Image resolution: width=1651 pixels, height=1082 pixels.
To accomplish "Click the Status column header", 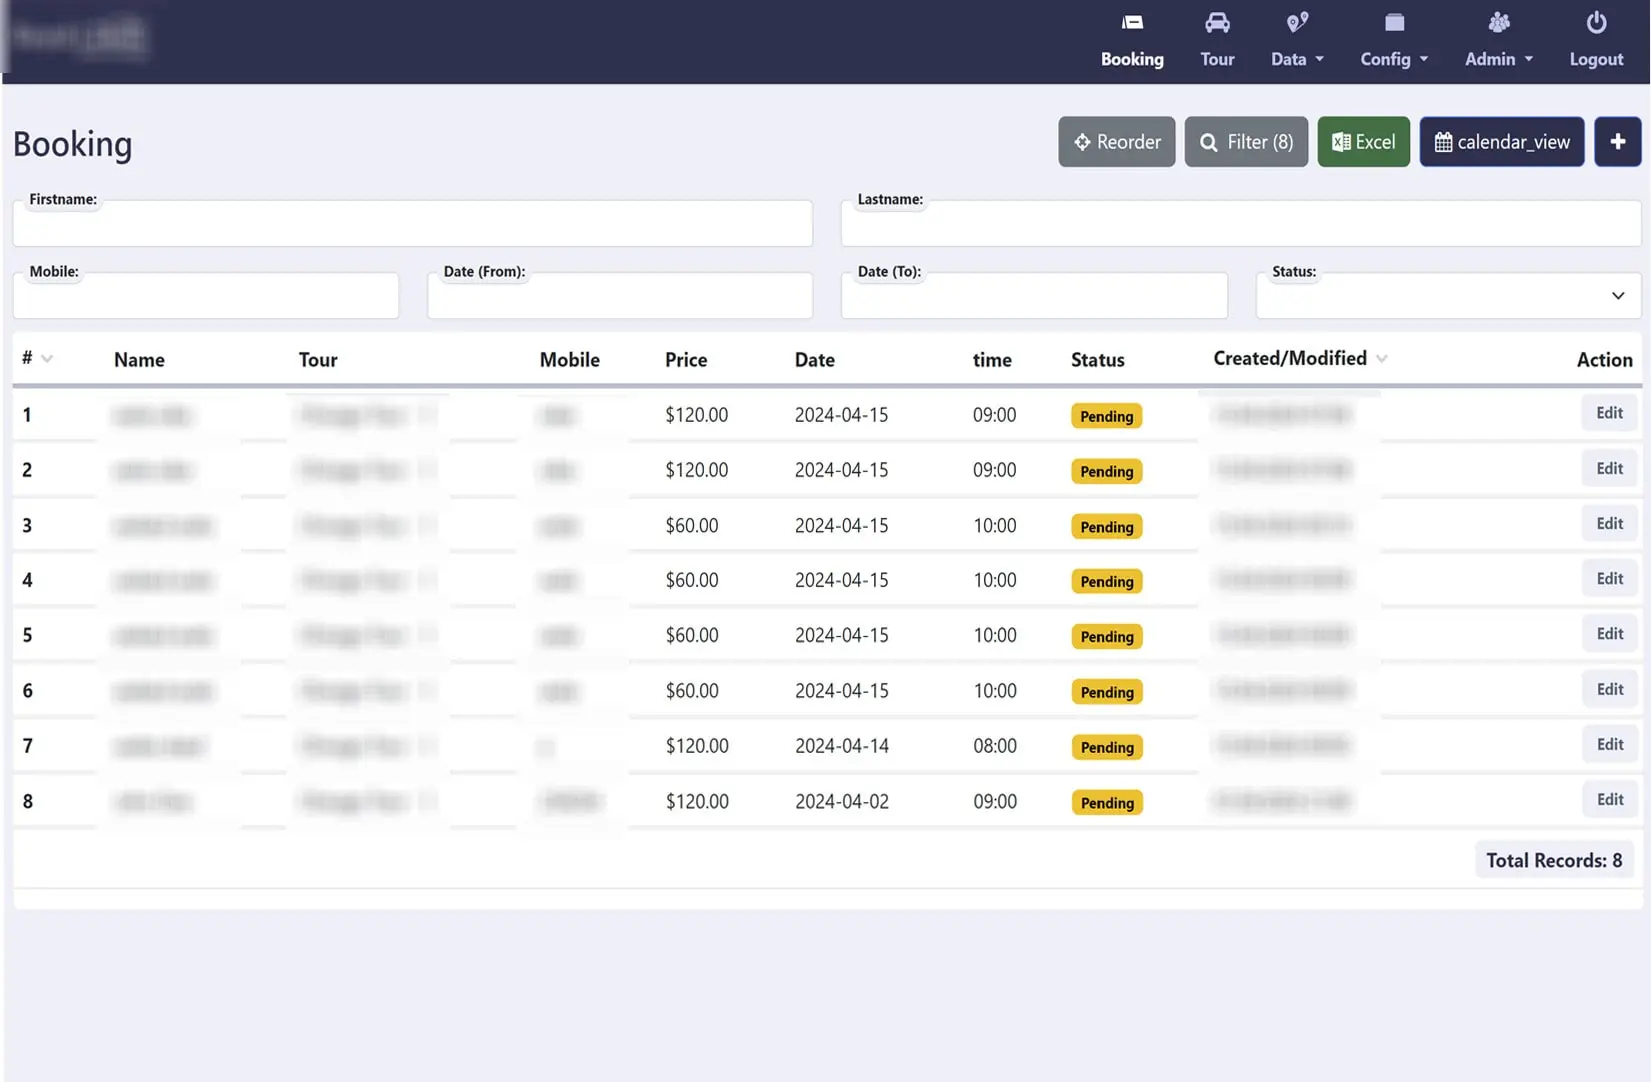I will (x=1097, y=360).
